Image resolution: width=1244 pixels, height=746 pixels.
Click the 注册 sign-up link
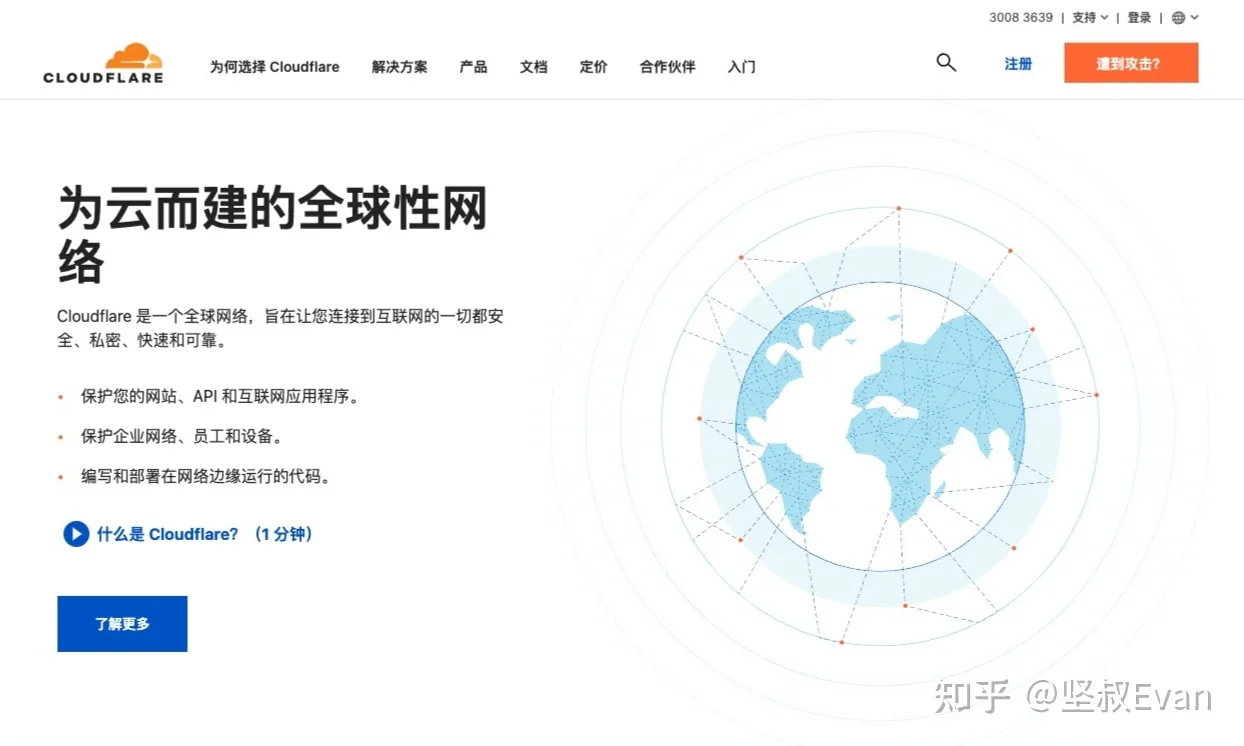click(1018, 64)
